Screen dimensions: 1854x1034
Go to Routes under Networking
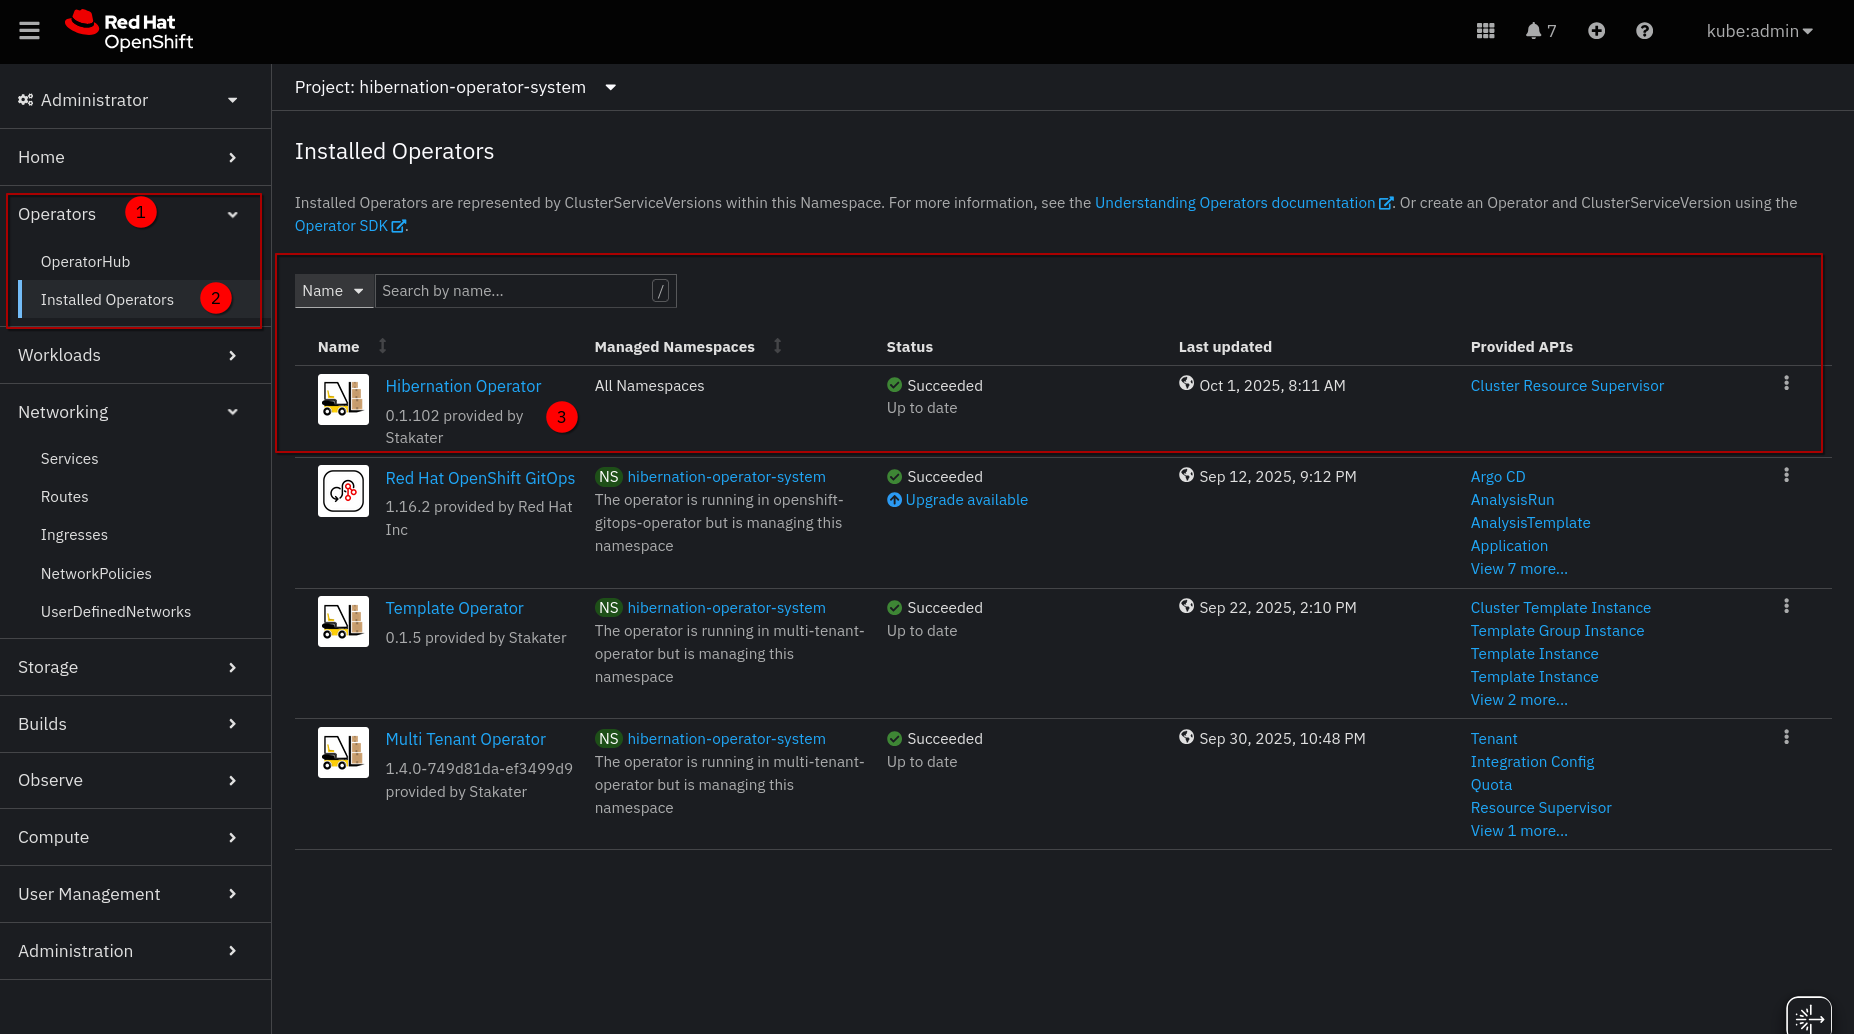click(x=64, y=497)
